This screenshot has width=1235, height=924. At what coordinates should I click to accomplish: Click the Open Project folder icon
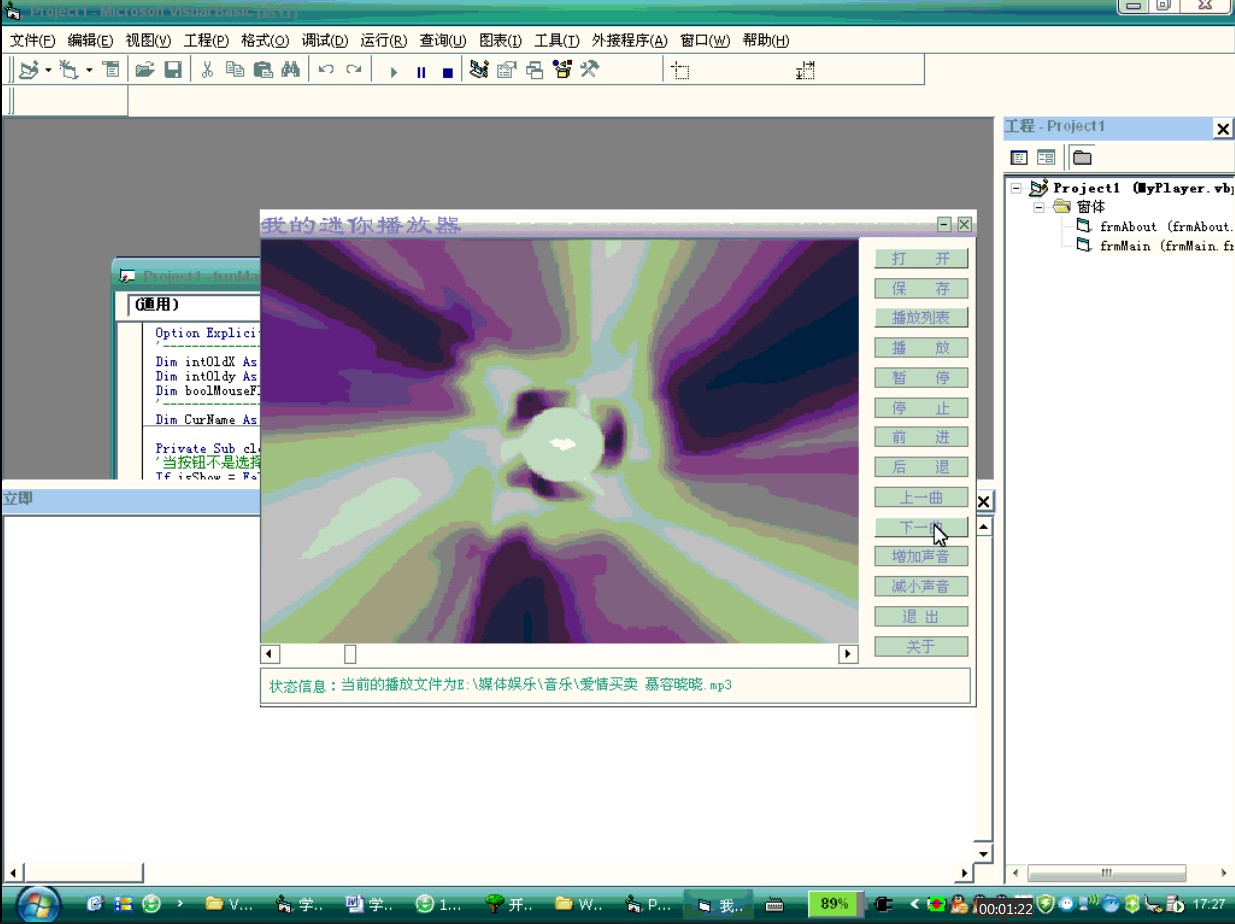tap(145, 70)
